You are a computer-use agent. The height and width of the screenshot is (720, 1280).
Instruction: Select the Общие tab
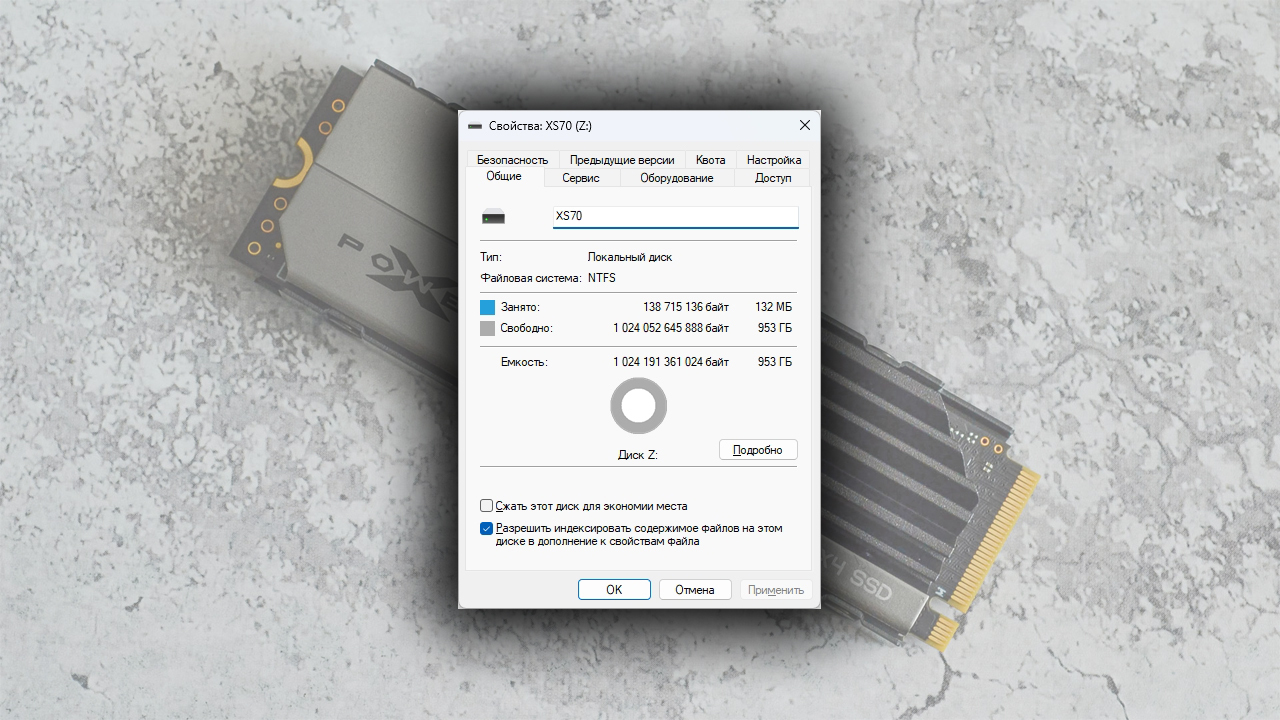tap(504, 176)
